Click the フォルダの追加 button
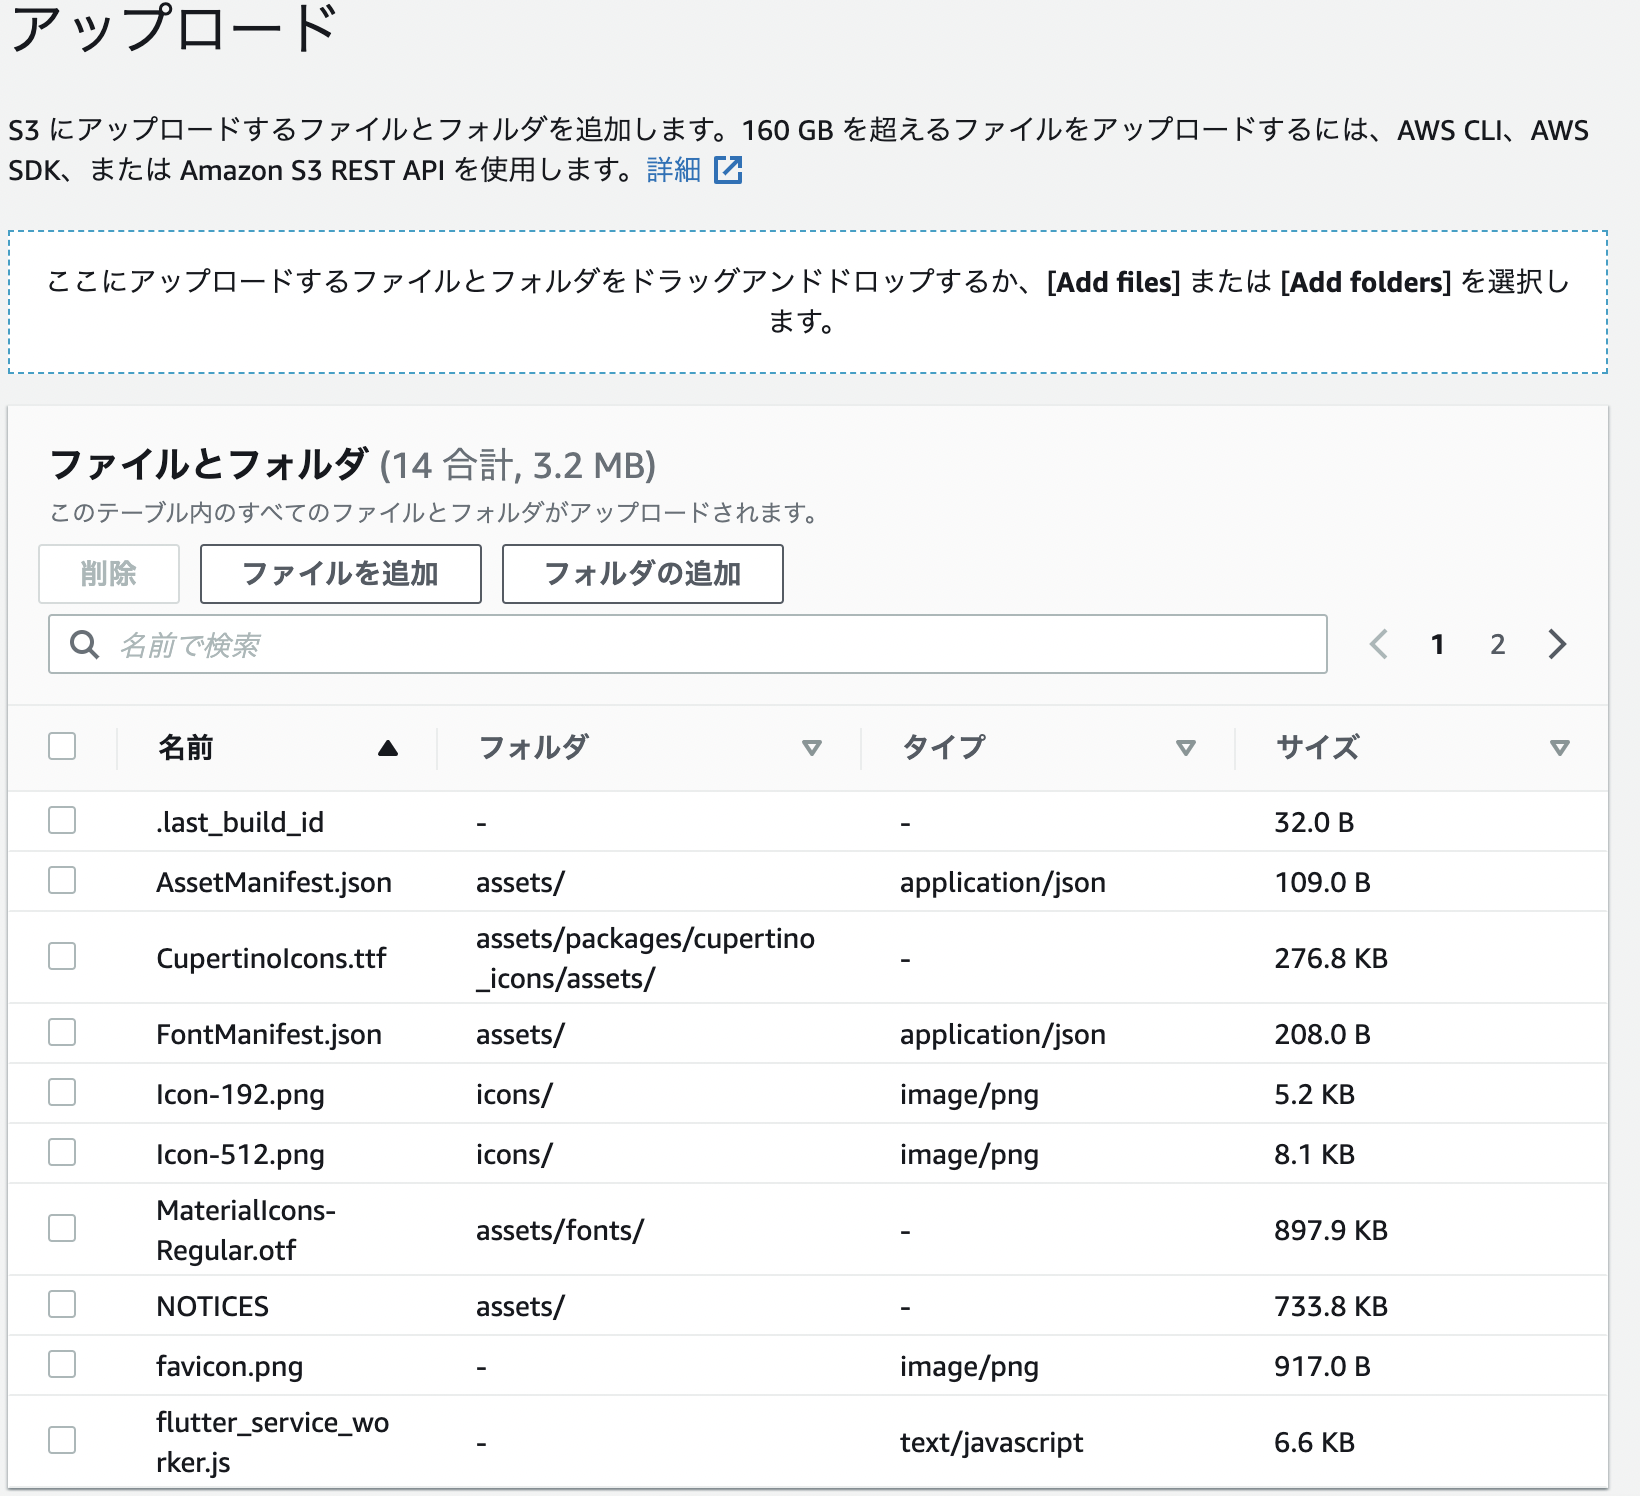Viewport: 1640px width, 1496px height. click(x=641, y=573)
